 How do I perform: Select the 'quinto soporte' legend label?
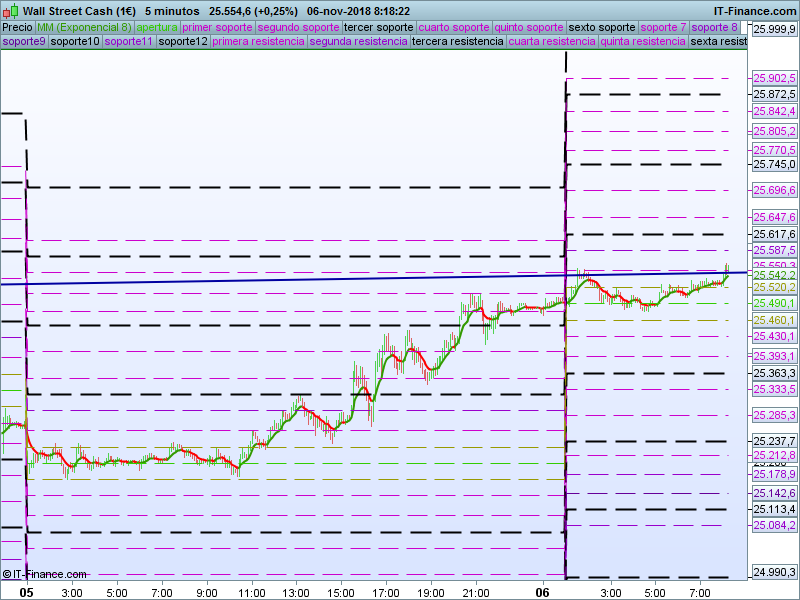[x=529, y=27]
